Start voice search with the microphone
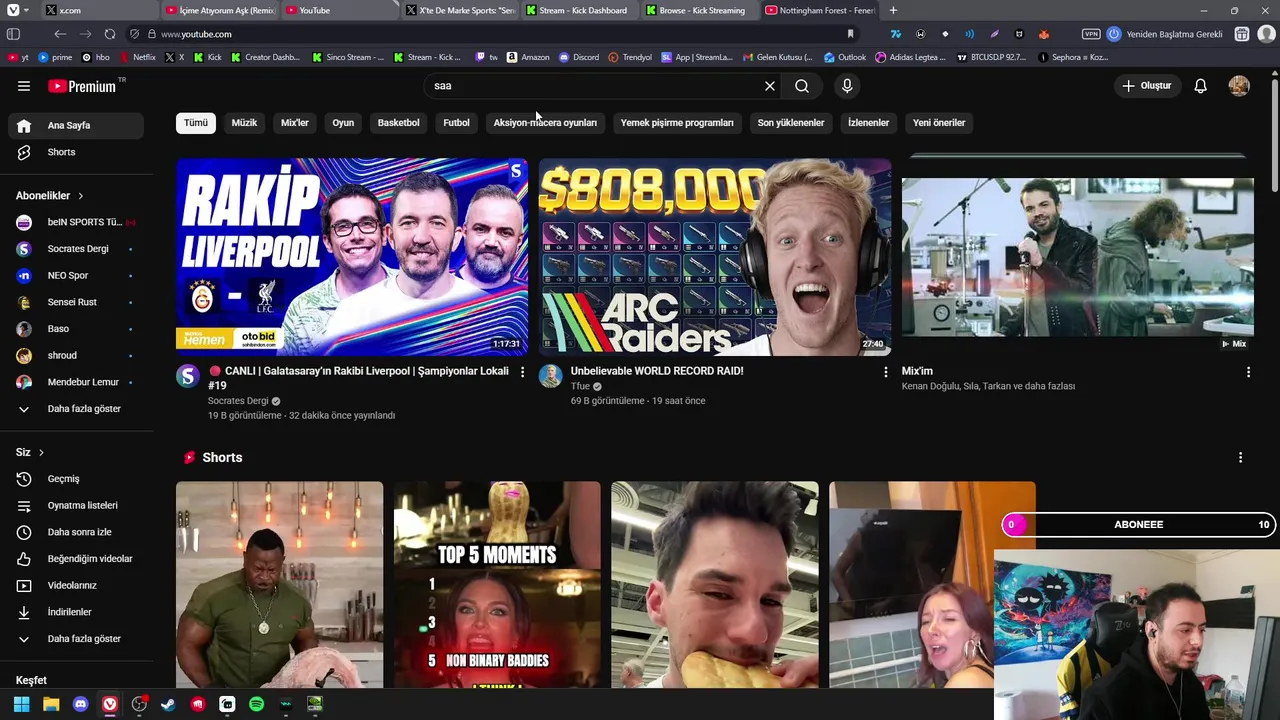Image resolution: width=1280 pixels, height=720 pixels. pyautogui.click(x=847, y=86)
